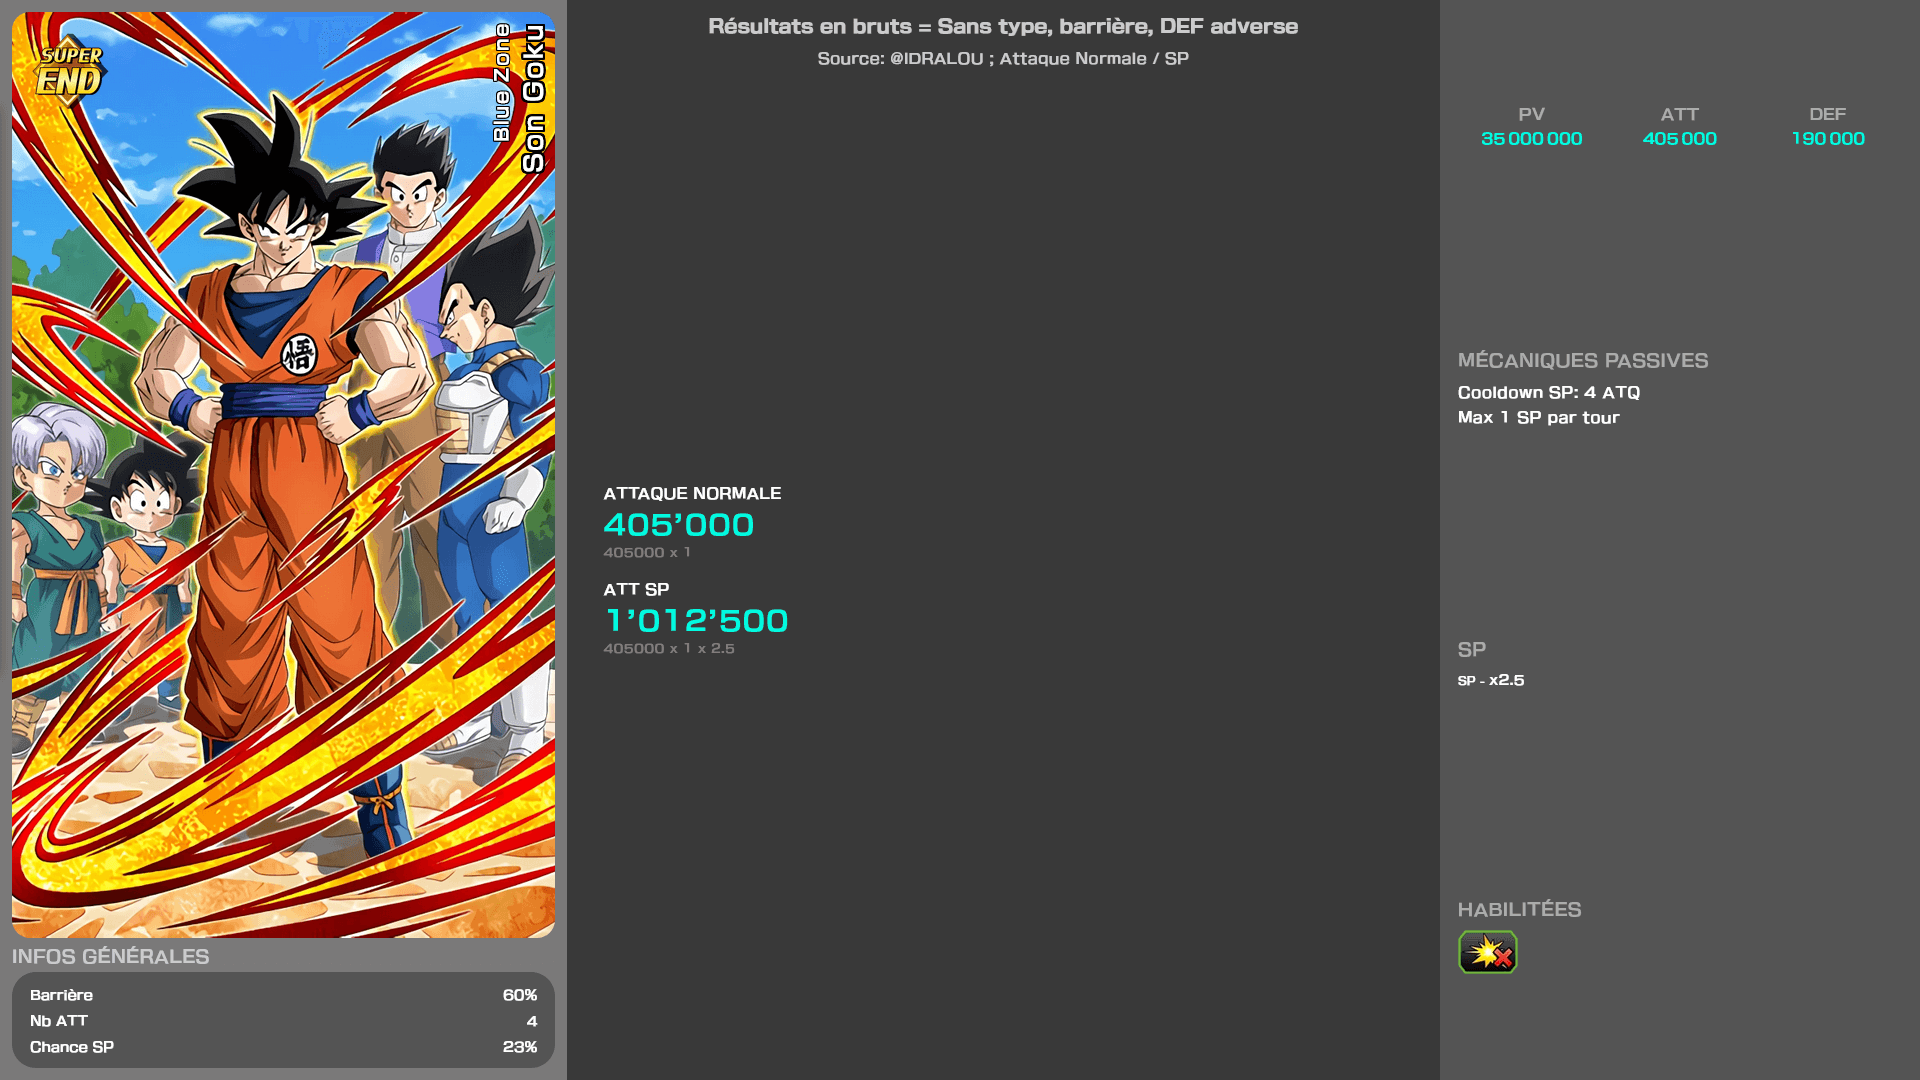Click the SP - x2.5 multiplier text
This screenshot has height=1080, width=1920.
[x=1491, y=680]
